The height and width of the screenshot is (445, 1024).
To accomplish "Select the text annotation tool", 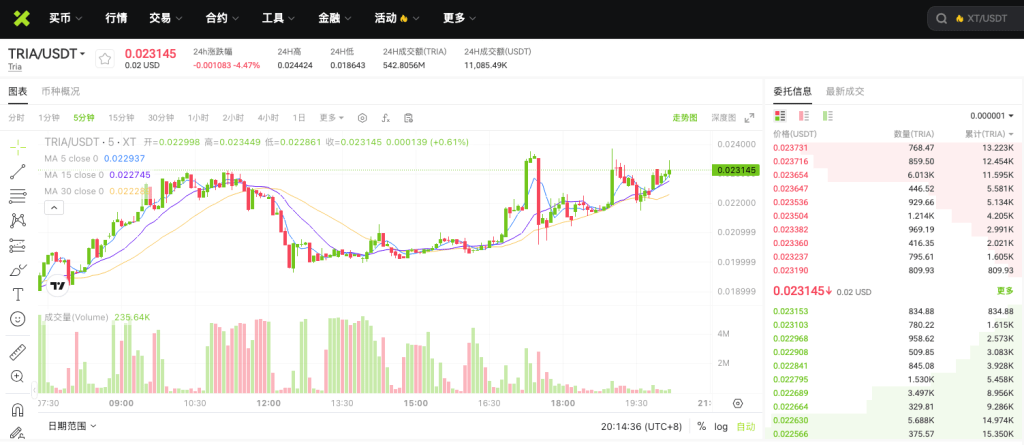I will (18, 295).
